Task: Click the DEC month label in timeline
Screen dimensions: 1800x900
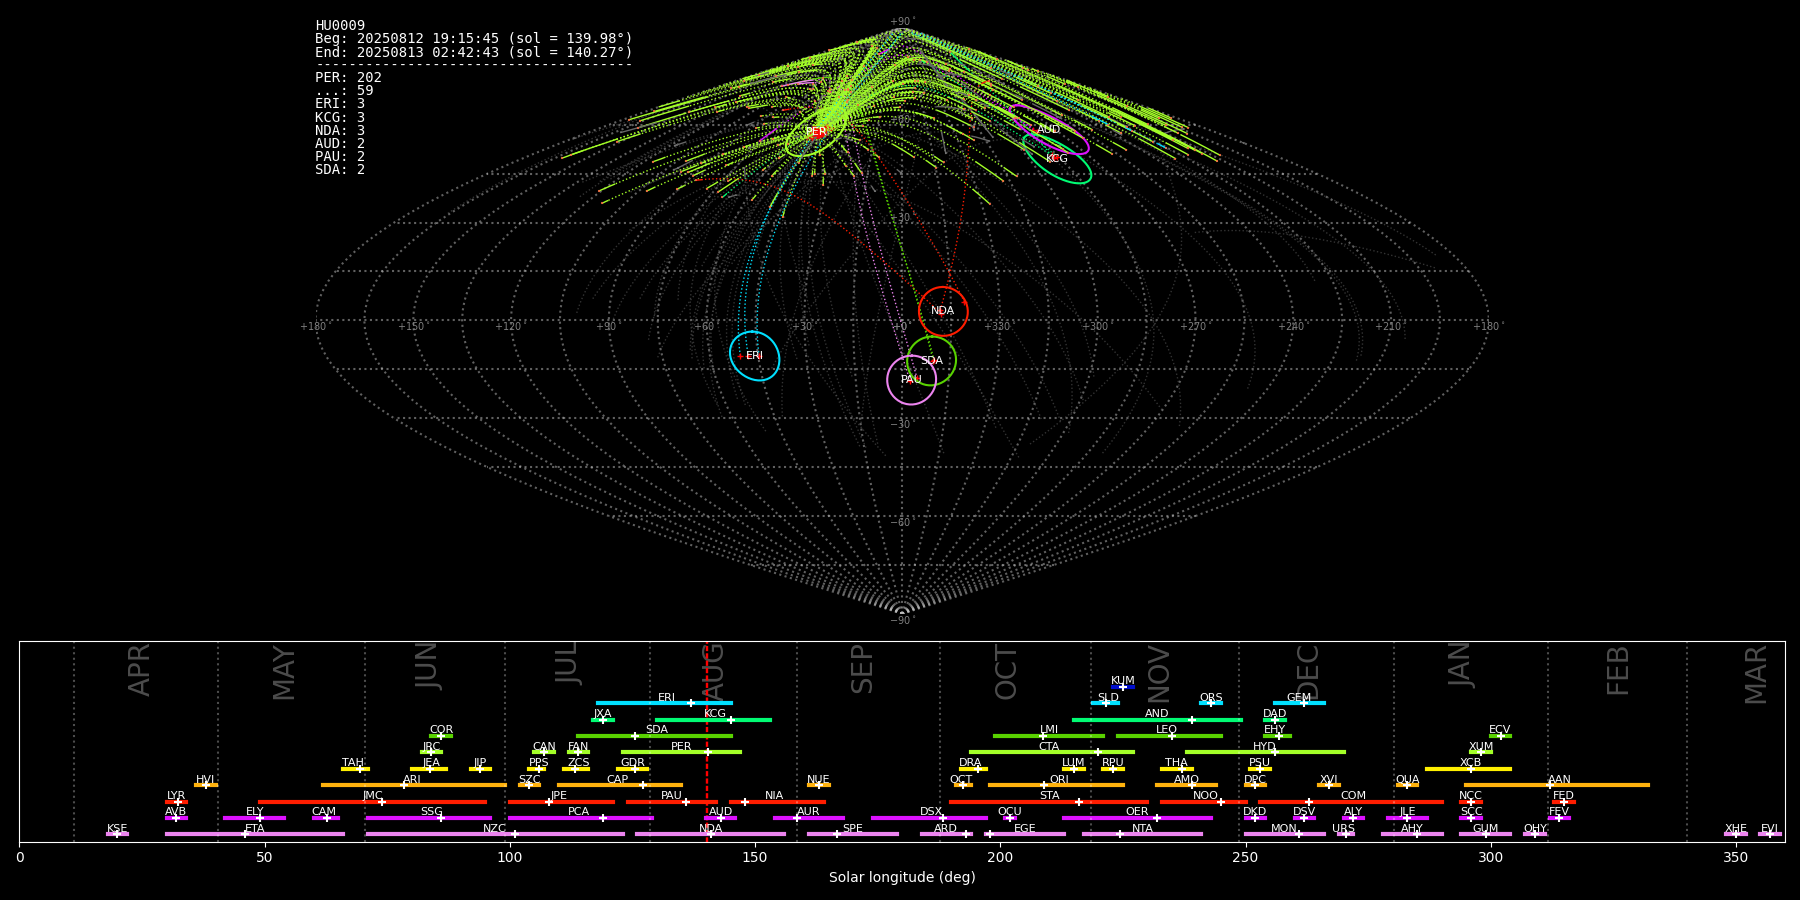Action: (1308, 672)
